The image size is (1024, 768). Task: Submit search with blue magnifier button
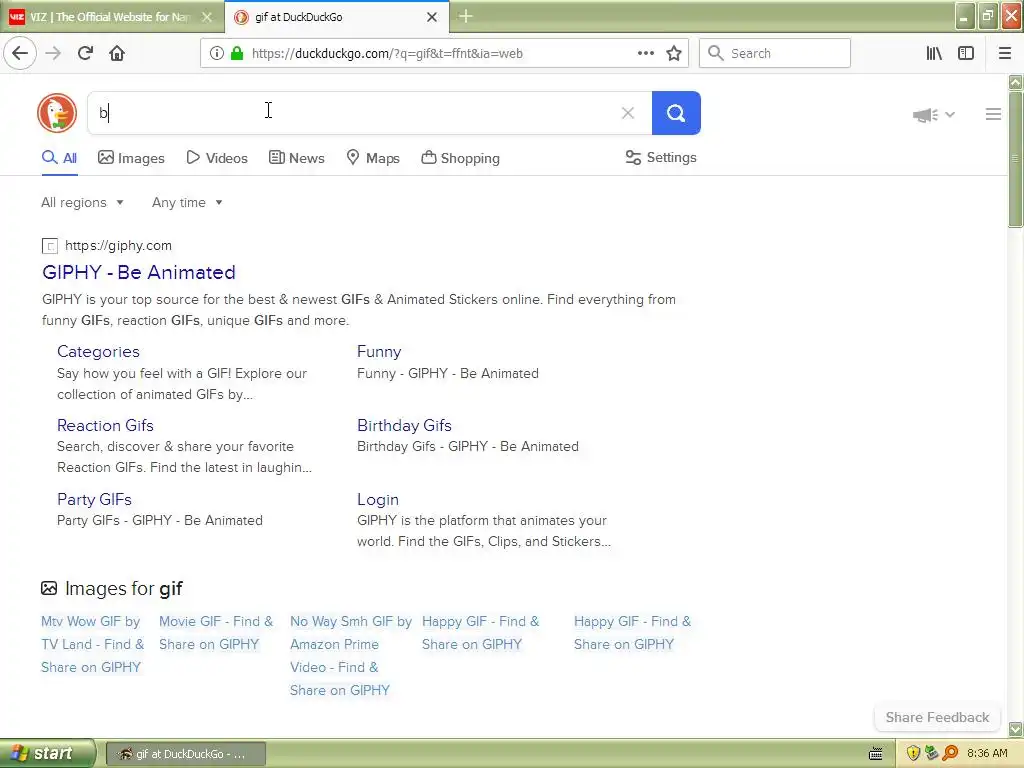click(676, 113)
